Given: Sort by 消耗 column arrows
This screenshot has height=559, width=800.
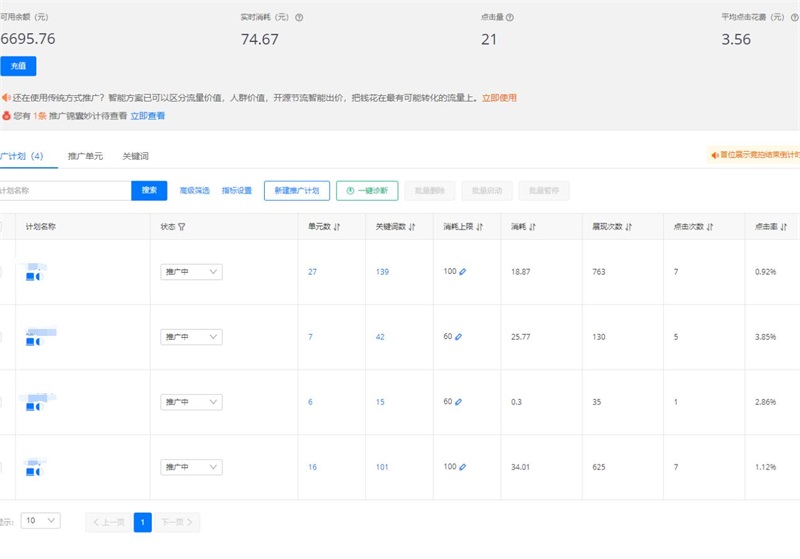Looking at the screenshot, I should click(532, 227).
